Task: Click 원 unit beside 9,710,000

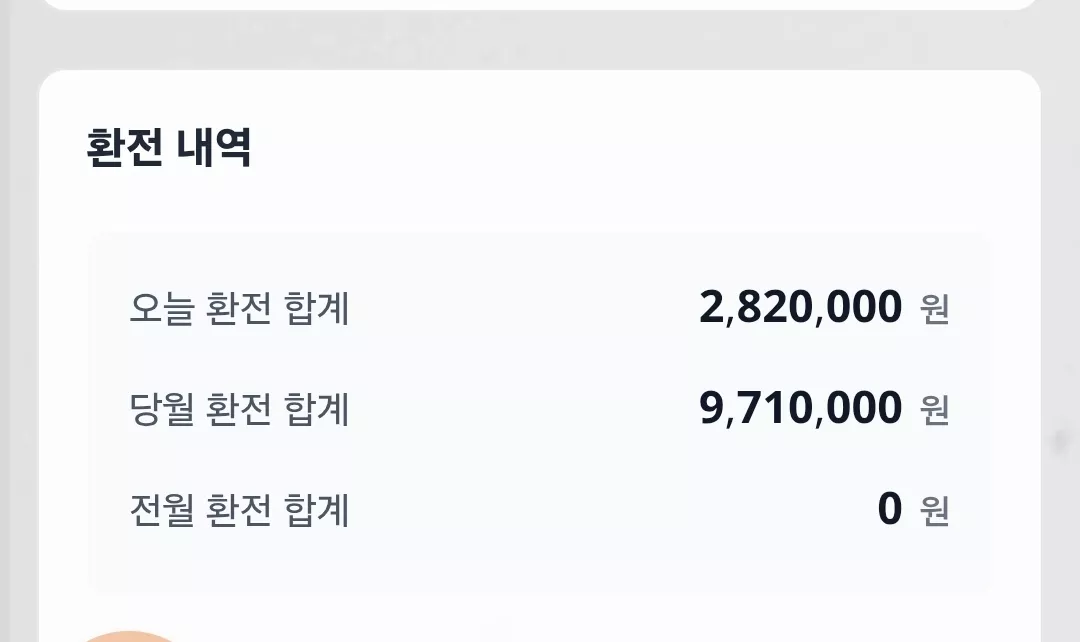Action: click(935, 410)
